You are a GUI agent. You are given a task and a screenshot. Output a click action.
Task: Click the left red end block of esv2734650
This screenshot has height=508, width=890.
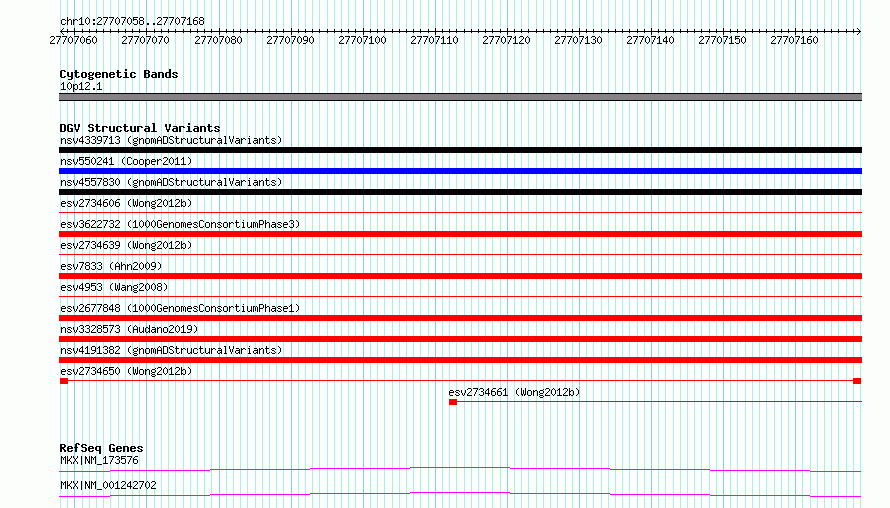64,381
